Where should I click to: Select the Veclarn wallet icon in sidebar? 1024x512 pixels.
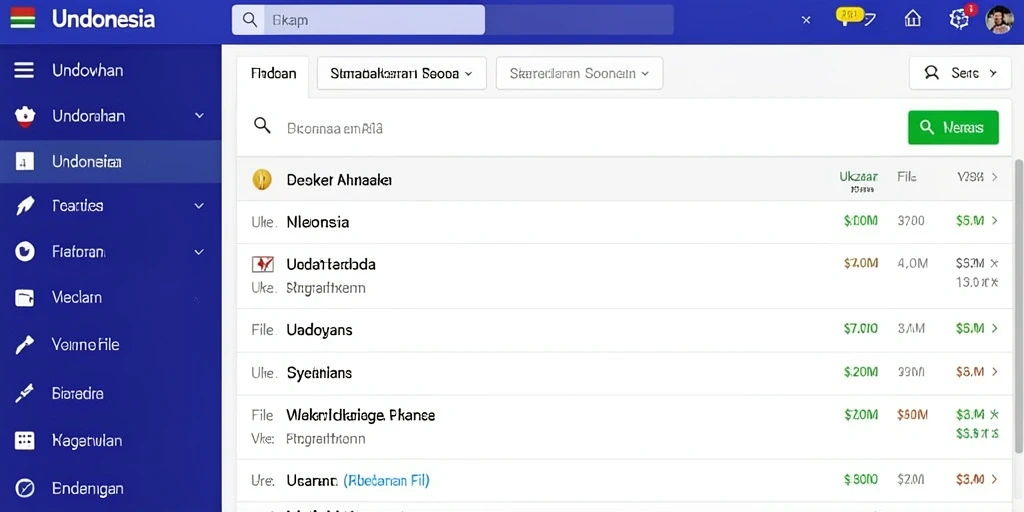click(24, 298)
